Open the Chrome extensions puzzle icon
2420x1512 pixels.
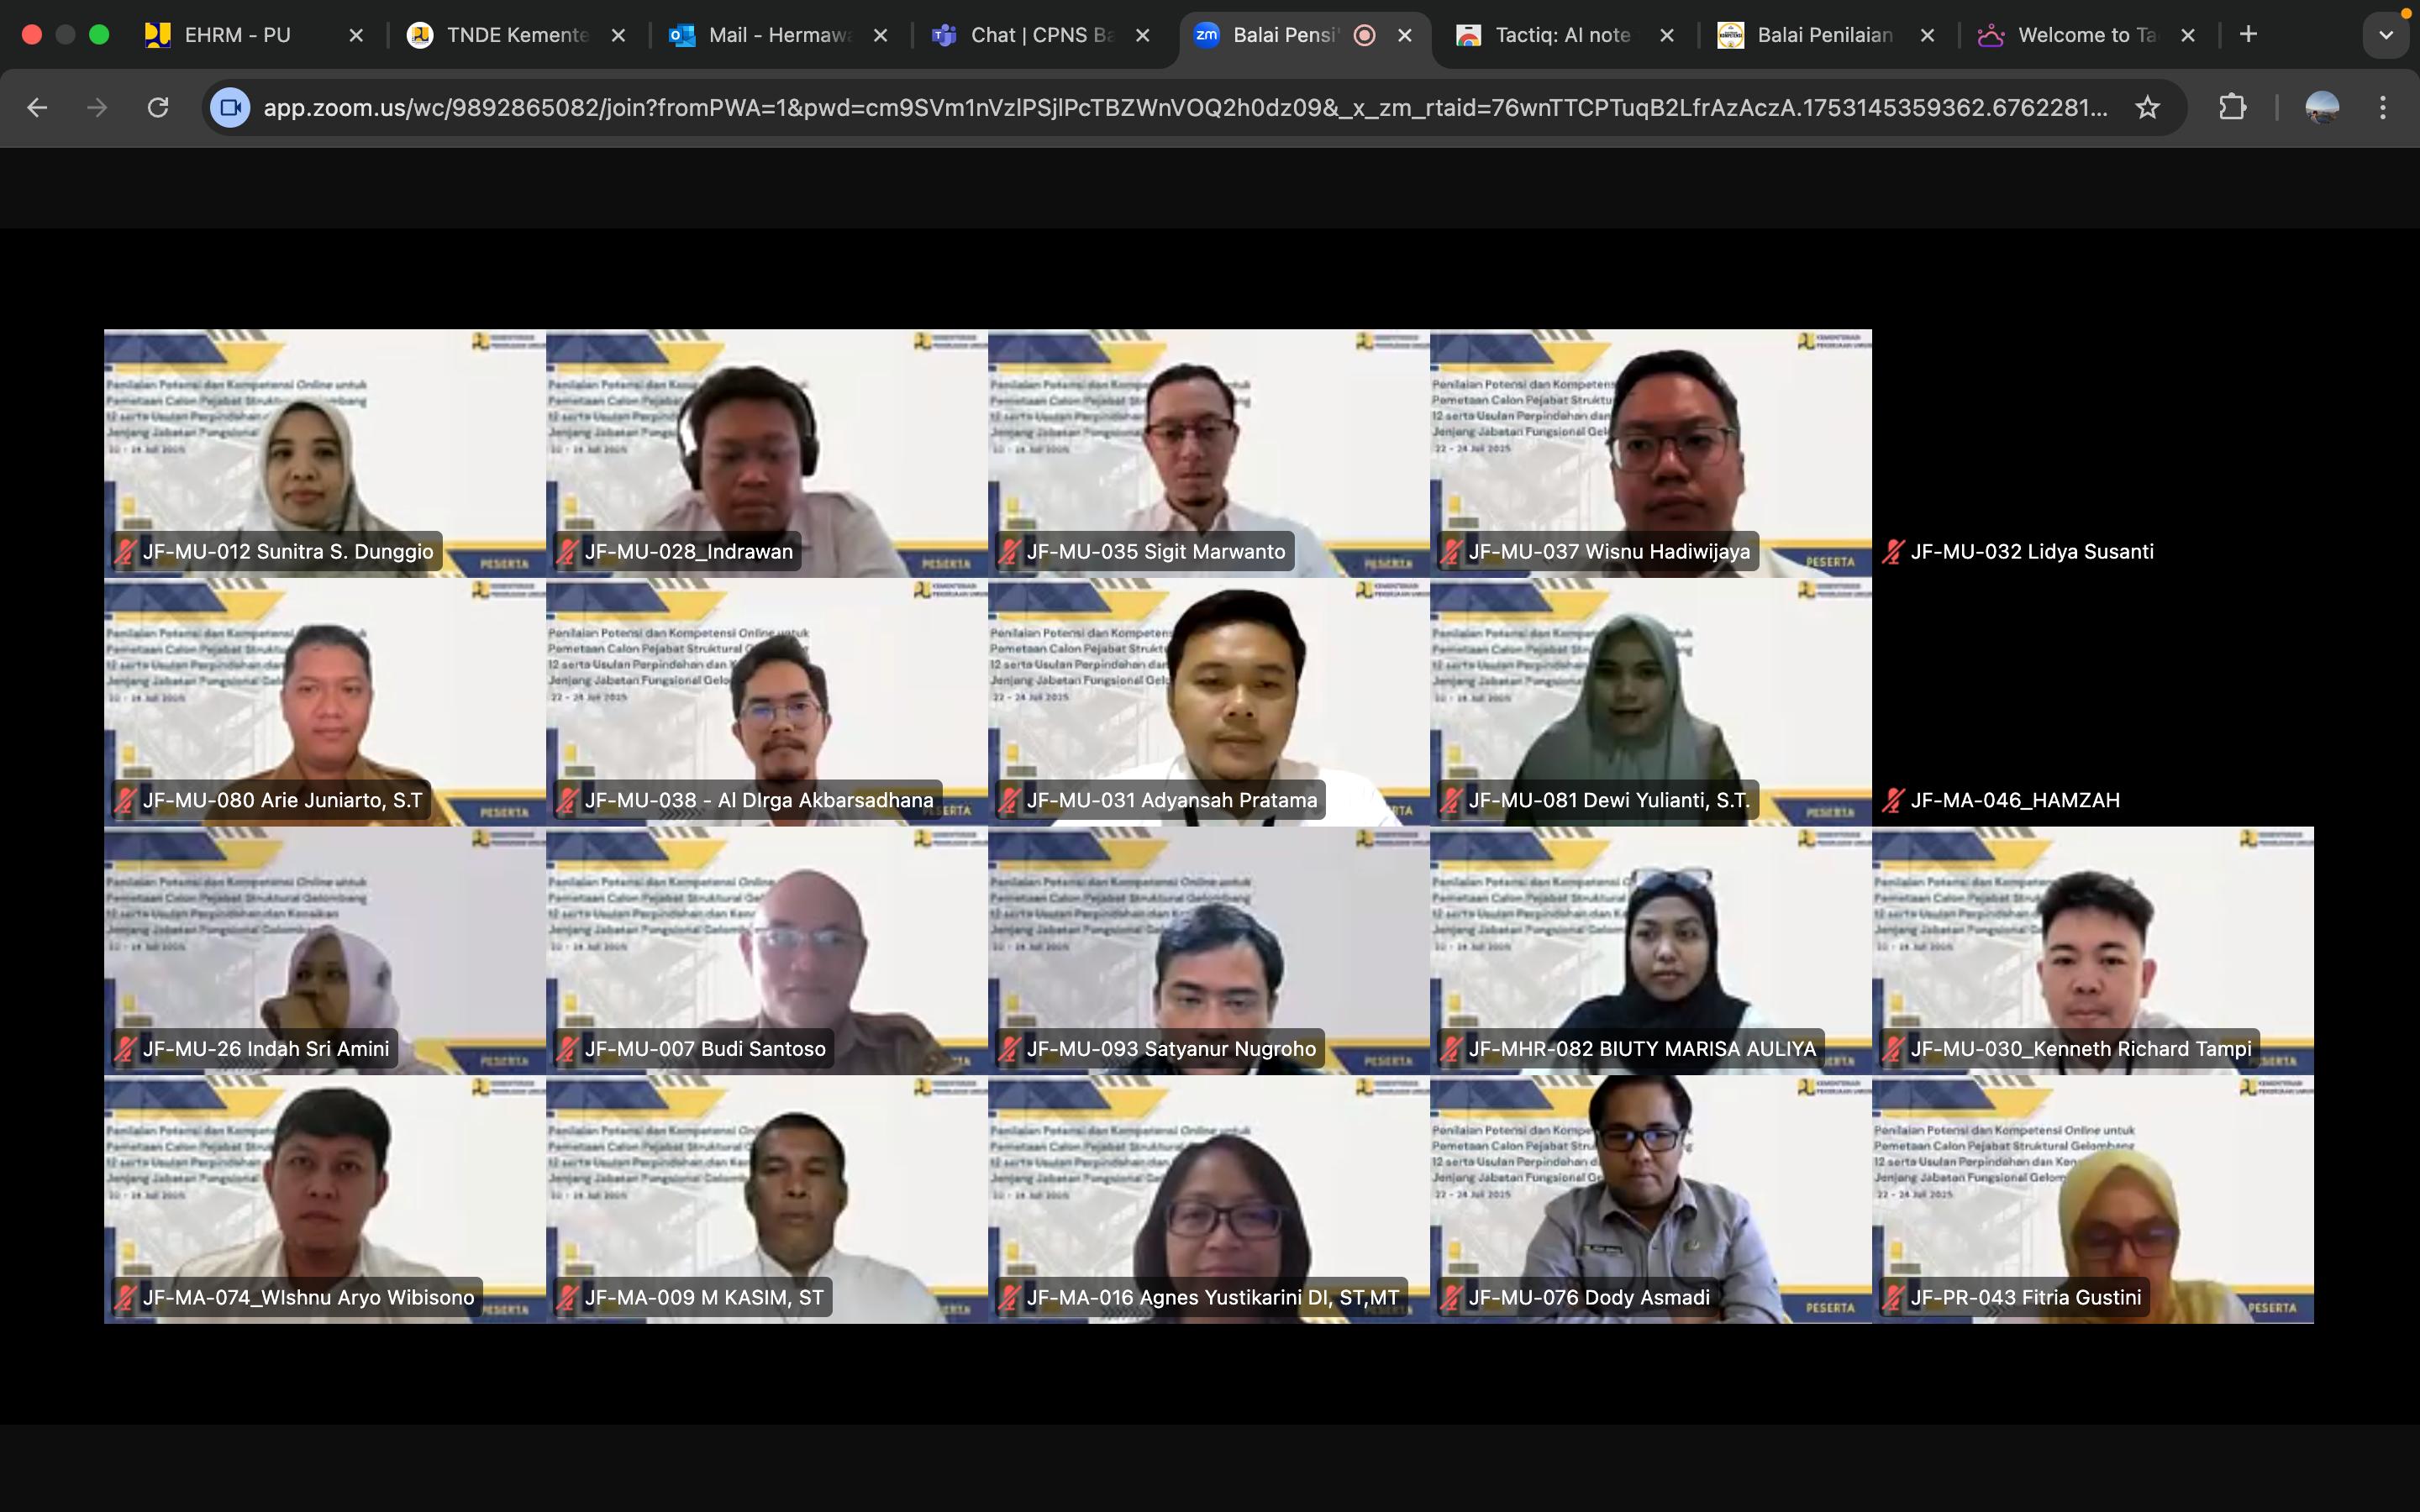click(x=2232, y=107)
